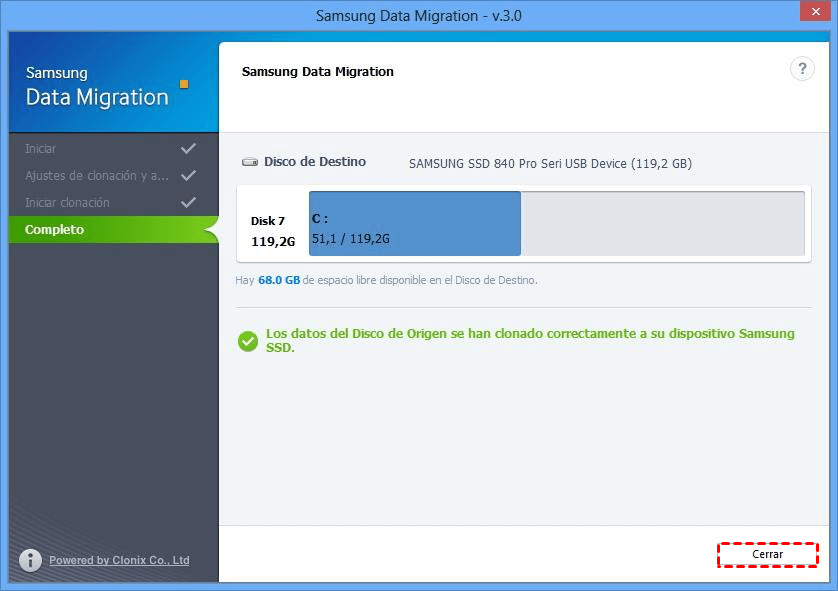Click the green success checkmark icon
The width and height of the screenshot is (838, 591).
(x=248, y=341)
